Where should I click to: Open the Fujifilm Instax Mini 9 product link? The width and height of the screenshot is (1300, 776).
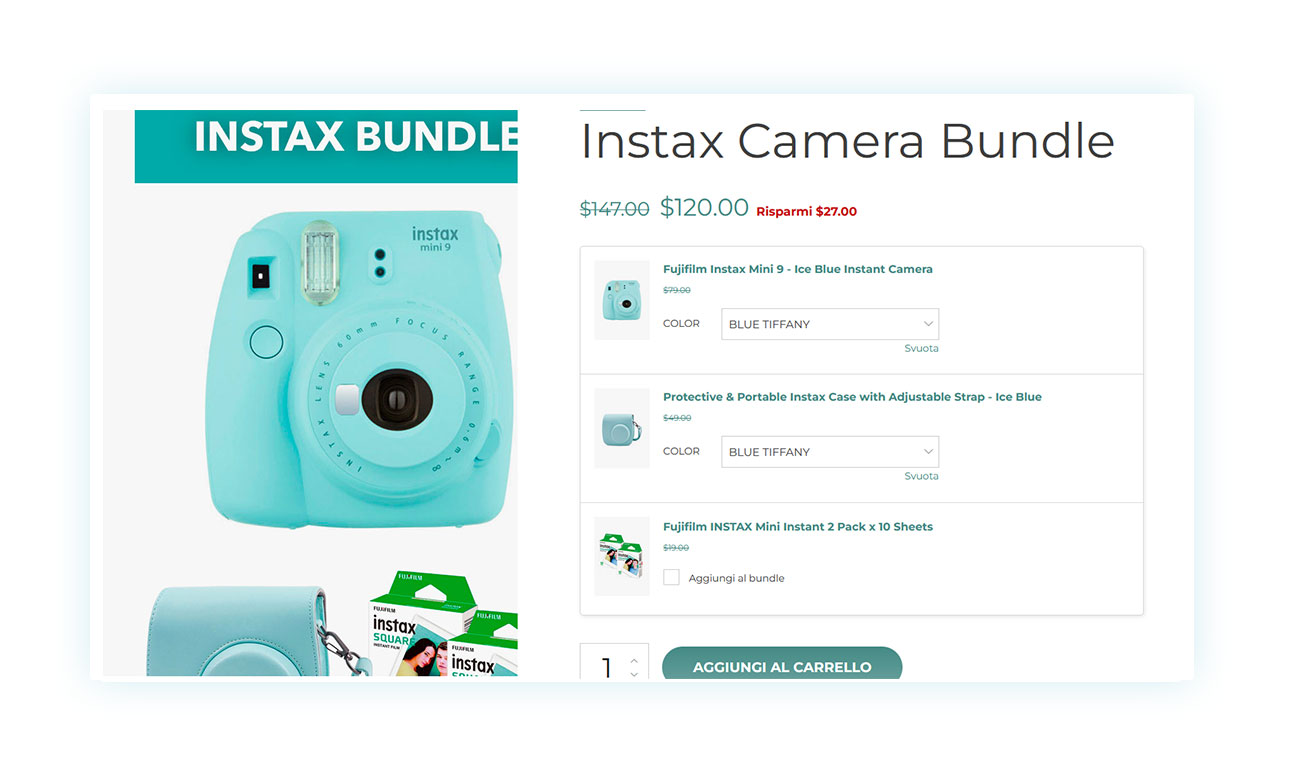pyautogui.click(x=798, y=269)
